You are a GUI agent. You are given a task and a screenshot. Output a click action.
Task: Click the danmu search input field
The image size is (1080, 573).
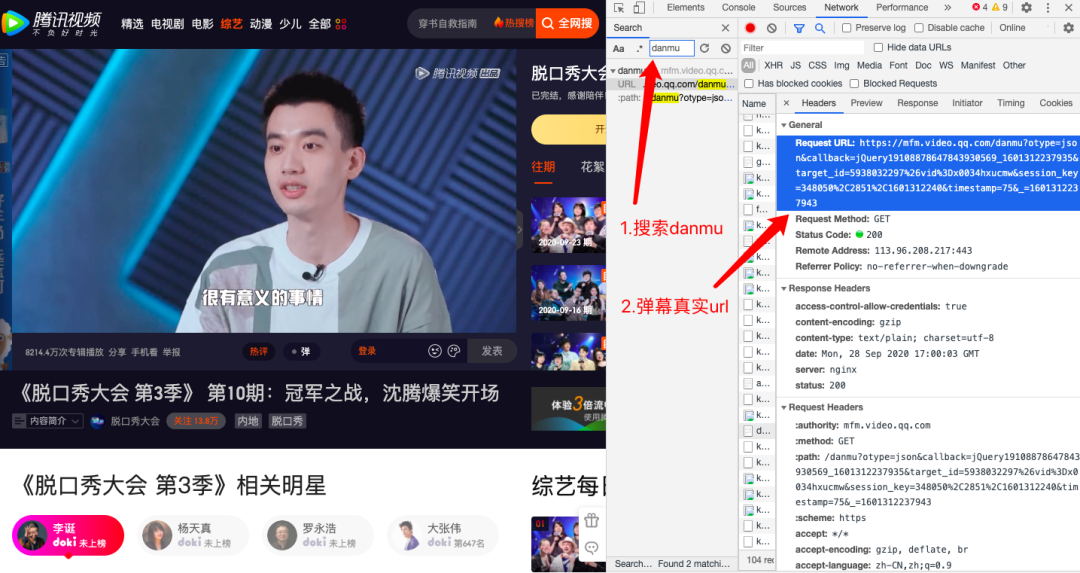click(672, 48)
